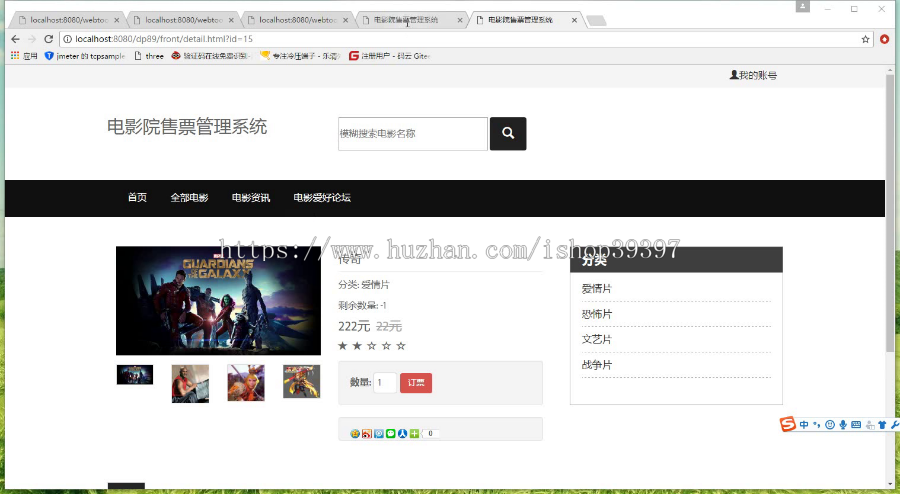Select the man in red shirt thumbnail
This screenshot has width=900, height=494.
click(190, 384)
